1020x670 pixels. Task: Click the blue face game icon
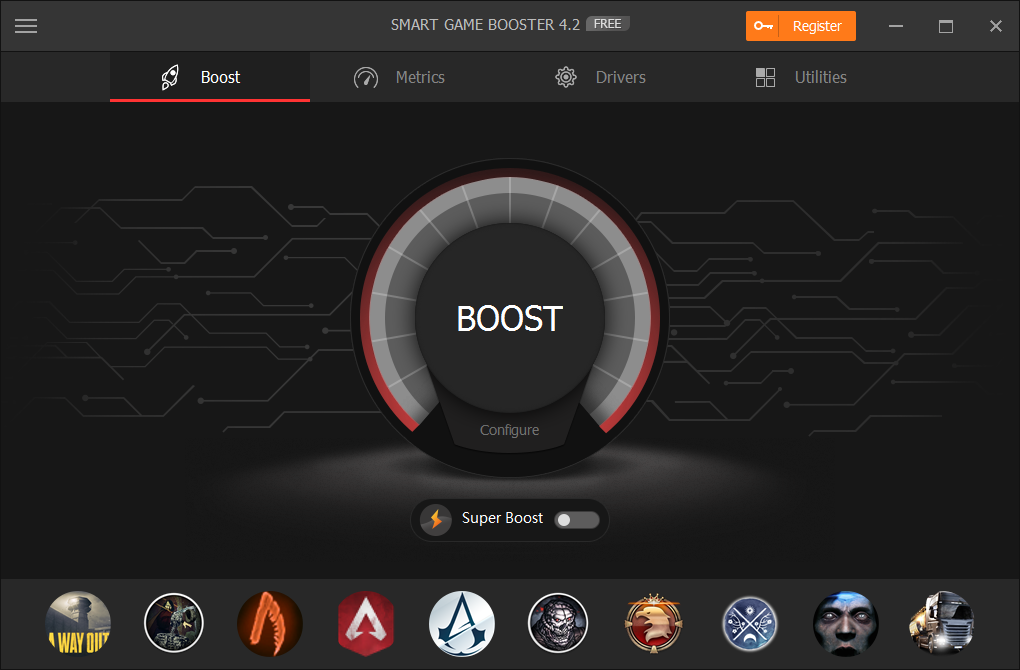(x=846, y=623)
